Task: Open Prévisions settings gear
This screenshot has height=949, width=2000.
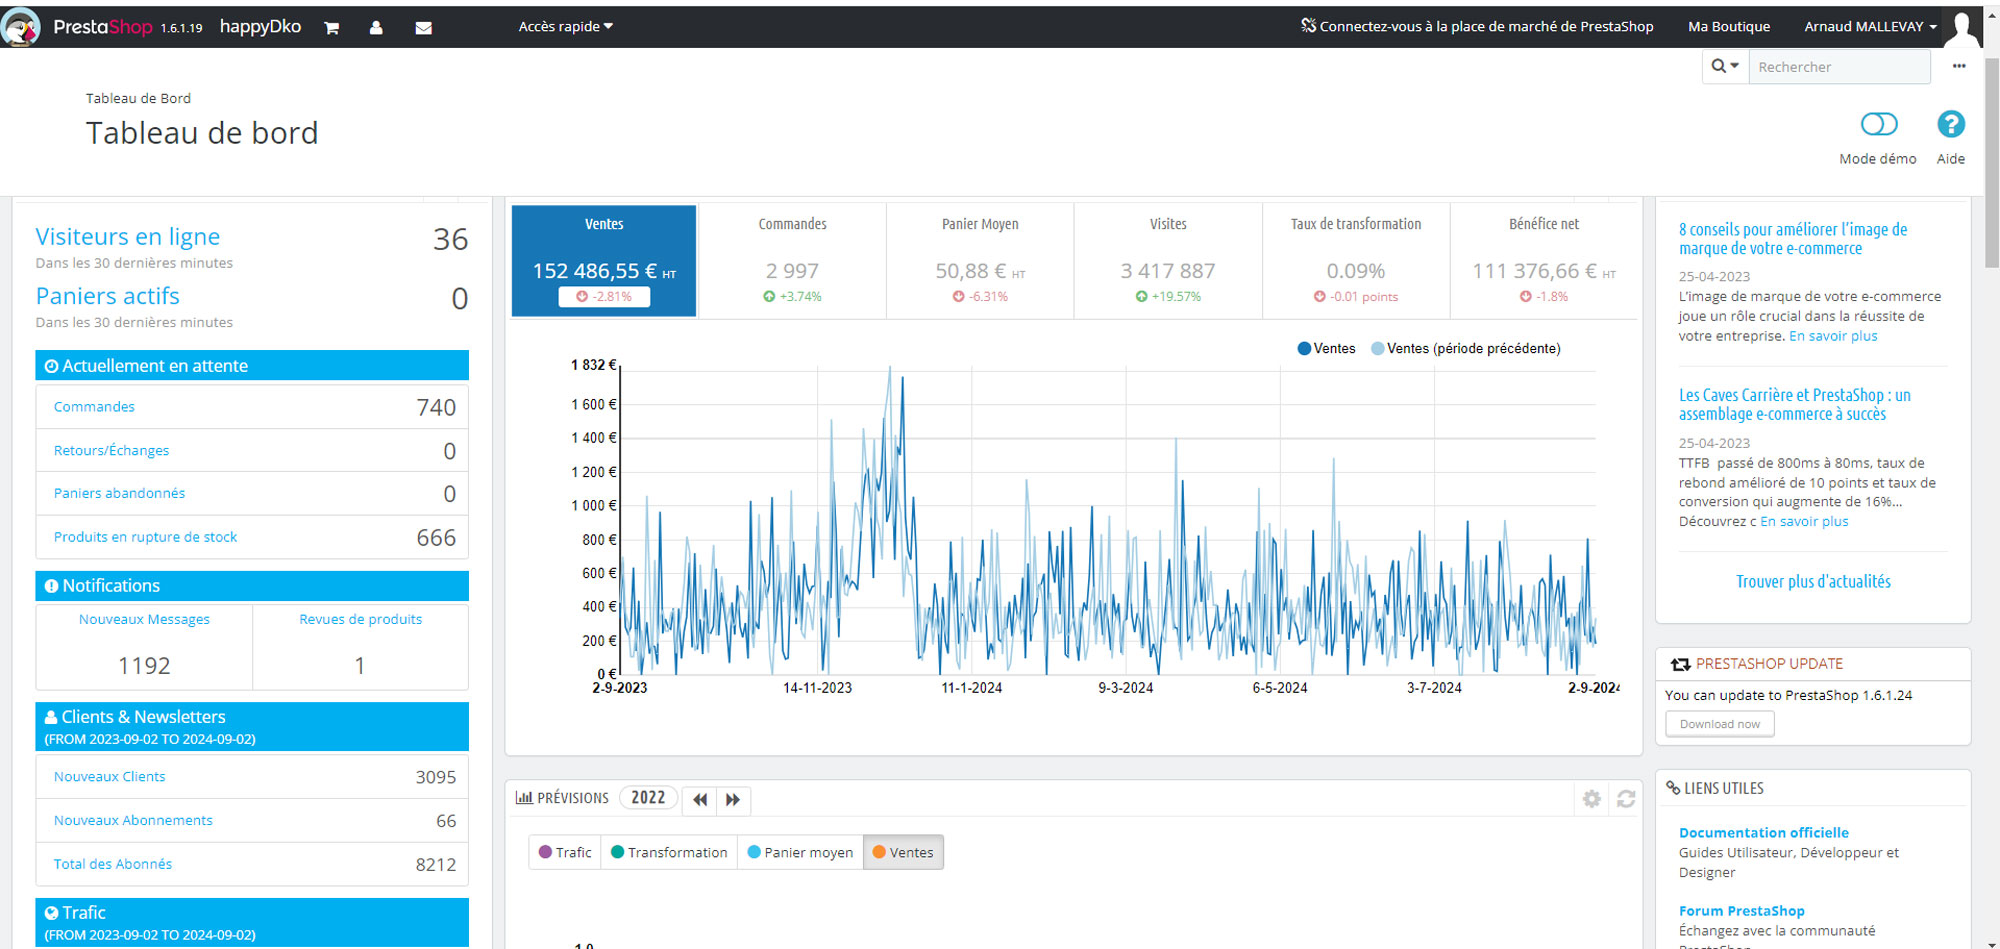Action: click(x=1592, y=798)
